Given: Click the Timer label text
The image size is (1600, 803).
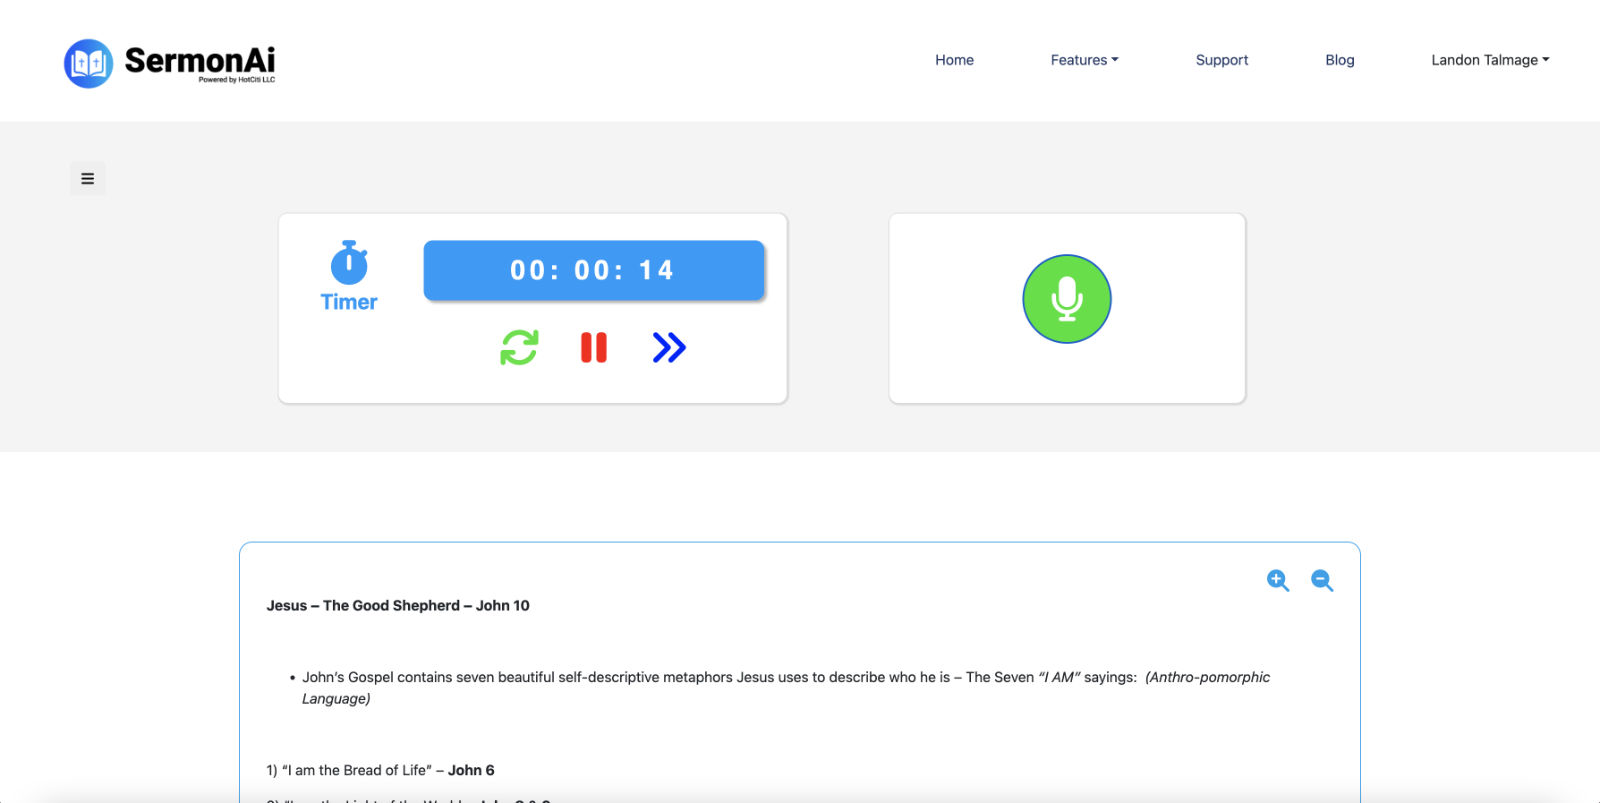Looking at the screenshot, I should [349, 302].
